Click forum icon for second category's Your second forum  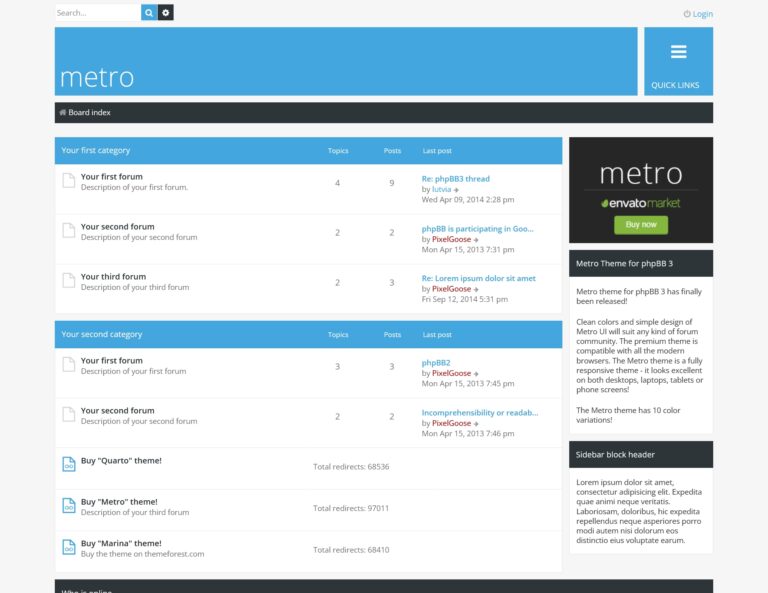click(x=69, y=414)
